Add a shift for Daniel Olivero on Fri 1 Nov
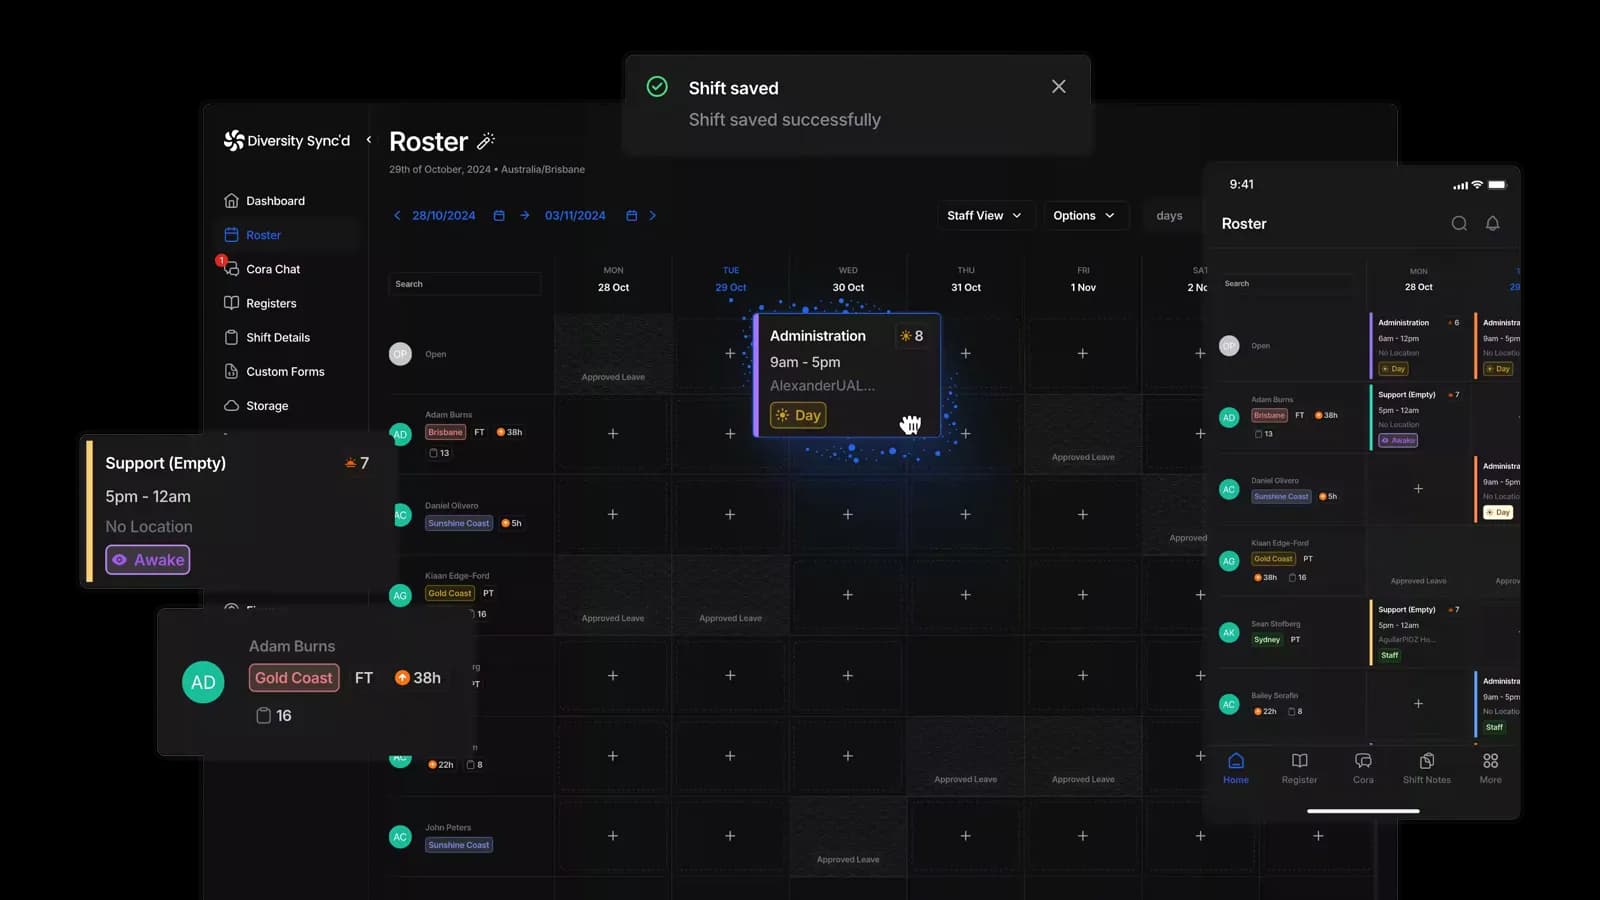 click(x=1082, y=514)
